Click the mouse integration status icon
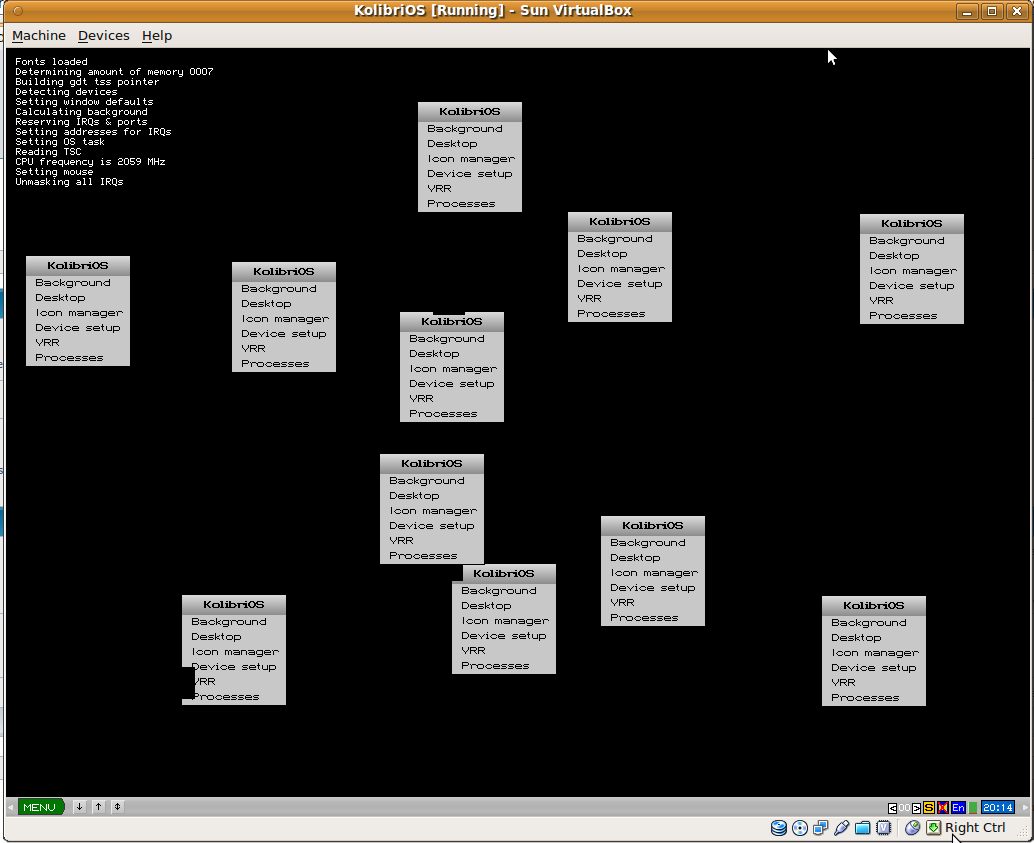Screen dimensions: 1034x843 pyautogui.click(x=912, y=828)
